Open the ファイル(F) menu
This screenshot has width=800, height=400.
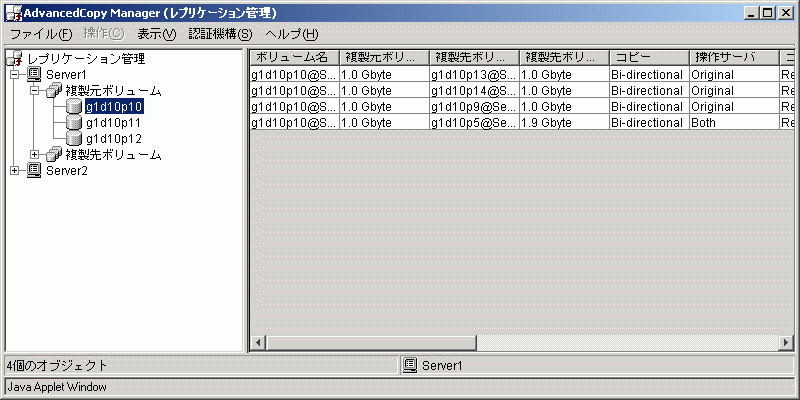tap(41, 34)
